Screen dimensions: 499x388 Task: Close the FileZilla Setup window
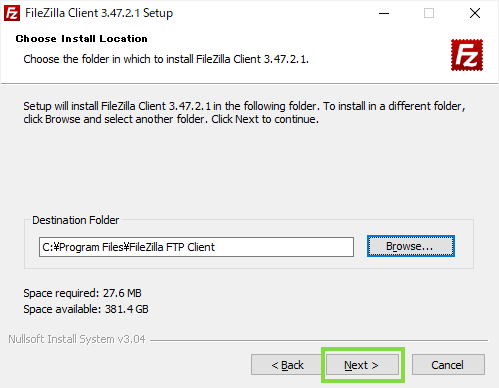coord(475,13)
